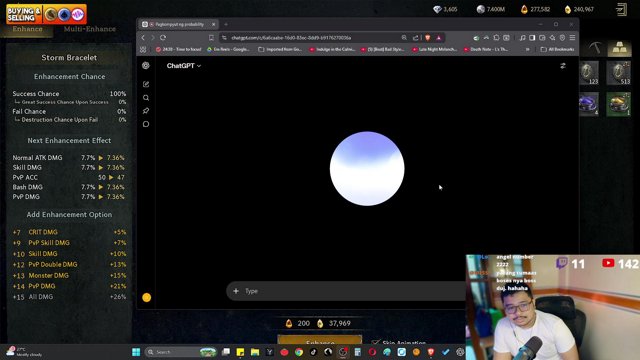Open the gold bars category tab in game
This screenshot has height=360, width=640.
coord(619,48)
